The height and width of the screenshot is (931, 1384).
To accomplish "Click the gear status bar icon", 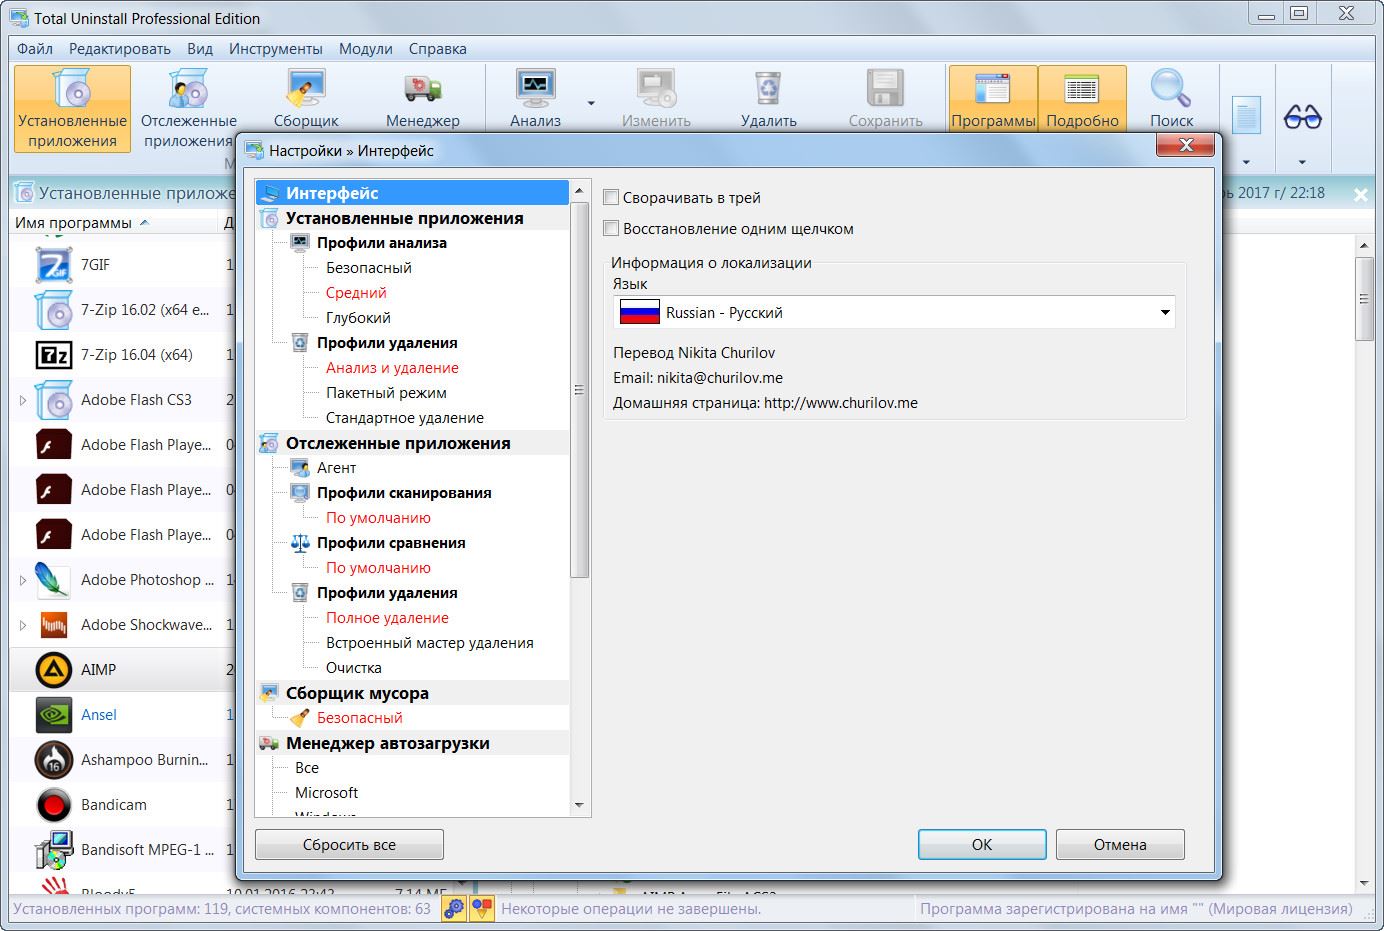I will click(x=454, y=909).
